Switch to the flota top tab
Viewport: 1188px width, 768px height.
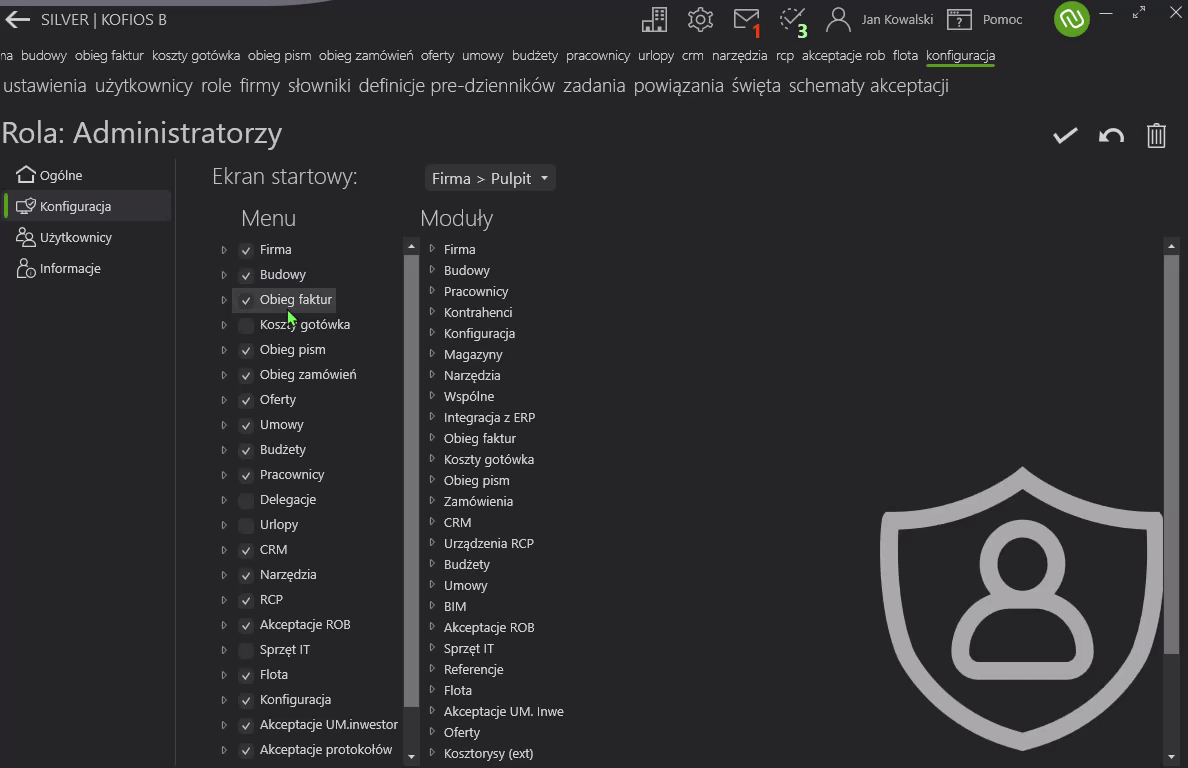905,55
